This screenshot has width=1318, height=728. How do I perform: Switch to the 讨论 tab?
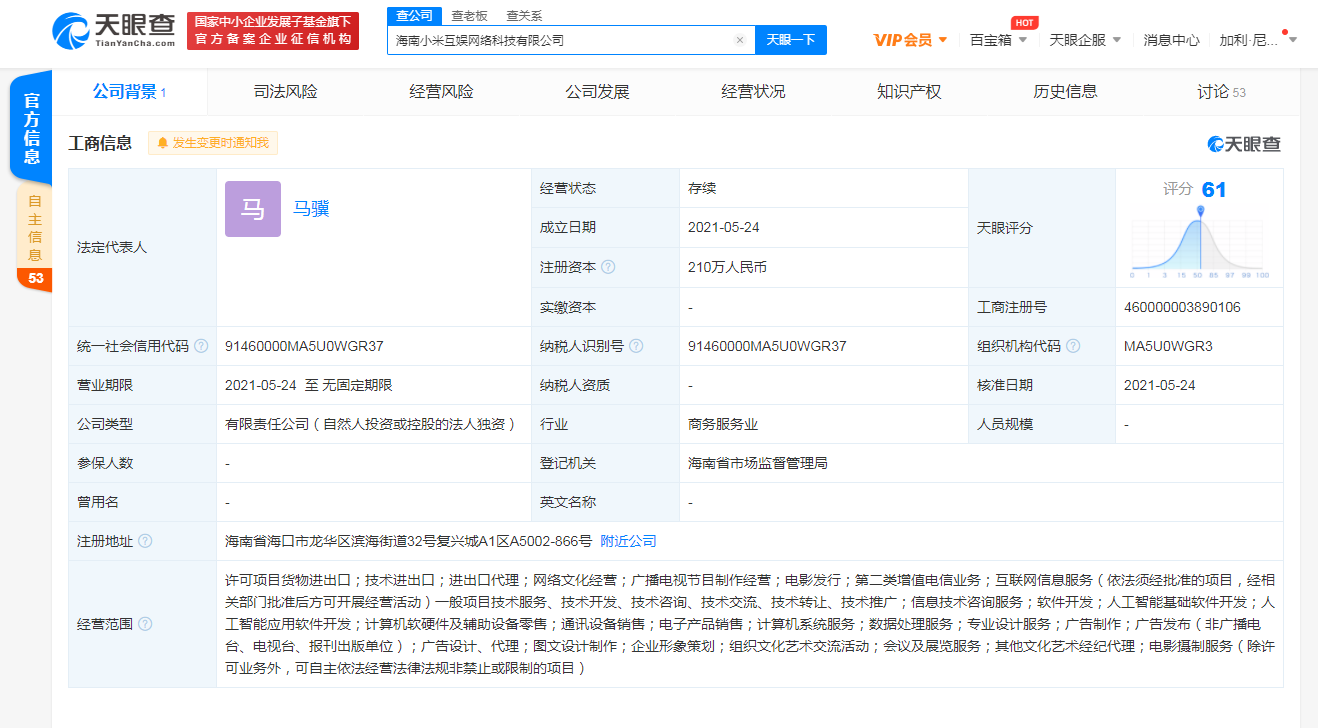(1214, 90)
